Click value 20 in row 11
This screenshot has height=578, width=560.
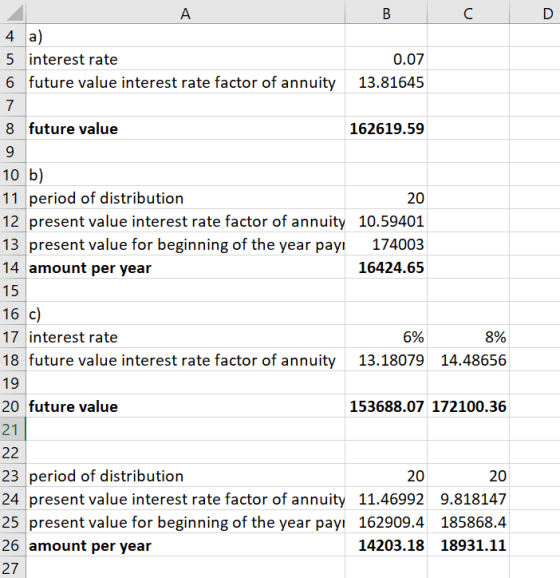(386, 198)
